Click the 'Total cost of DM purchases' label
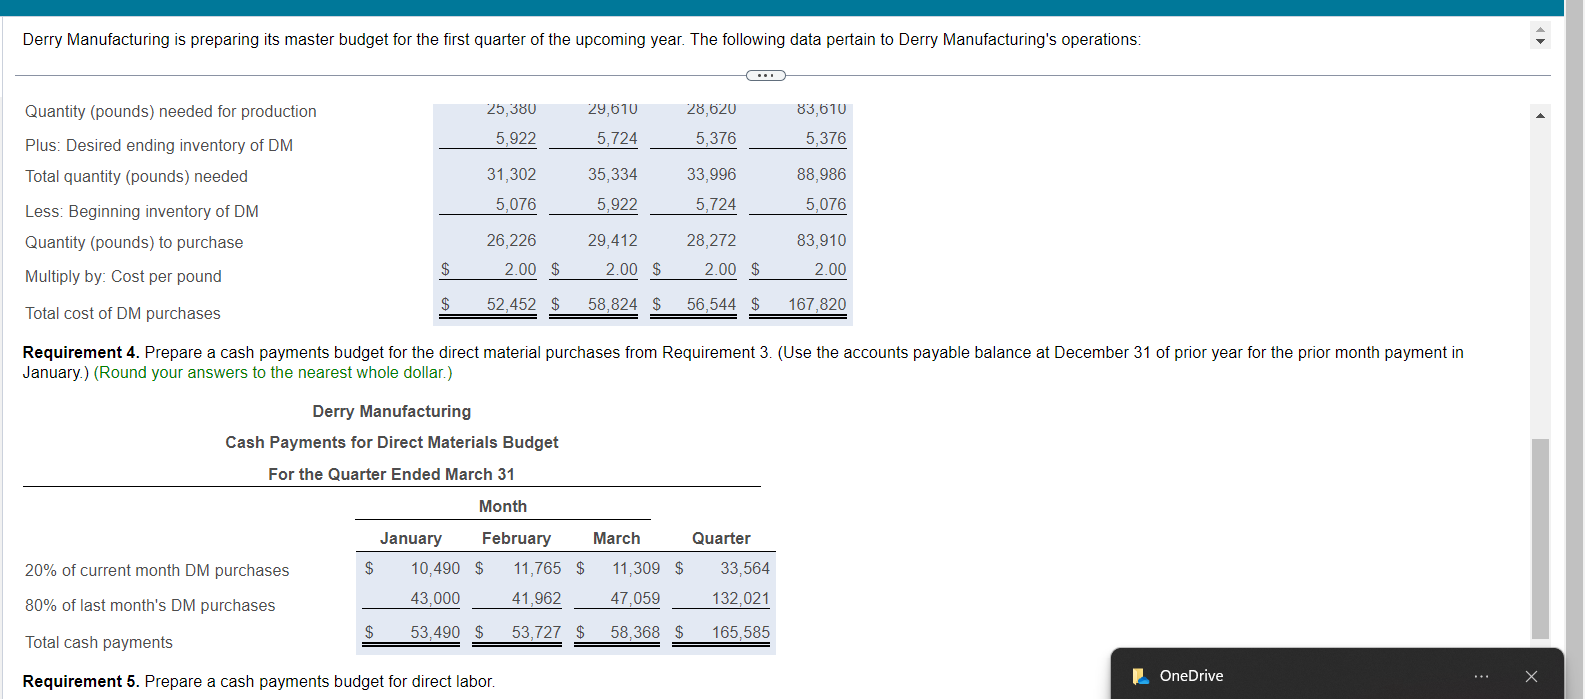Viewport: 1585px width, 699px height. 123,313
